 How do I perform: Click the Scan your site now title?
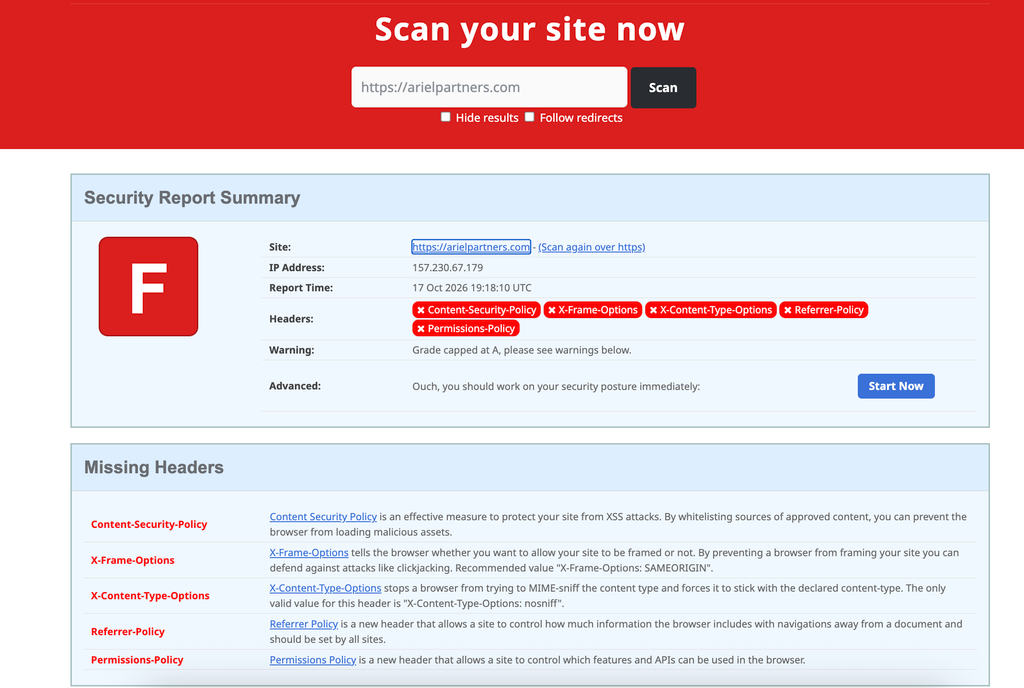coord(530,29)
